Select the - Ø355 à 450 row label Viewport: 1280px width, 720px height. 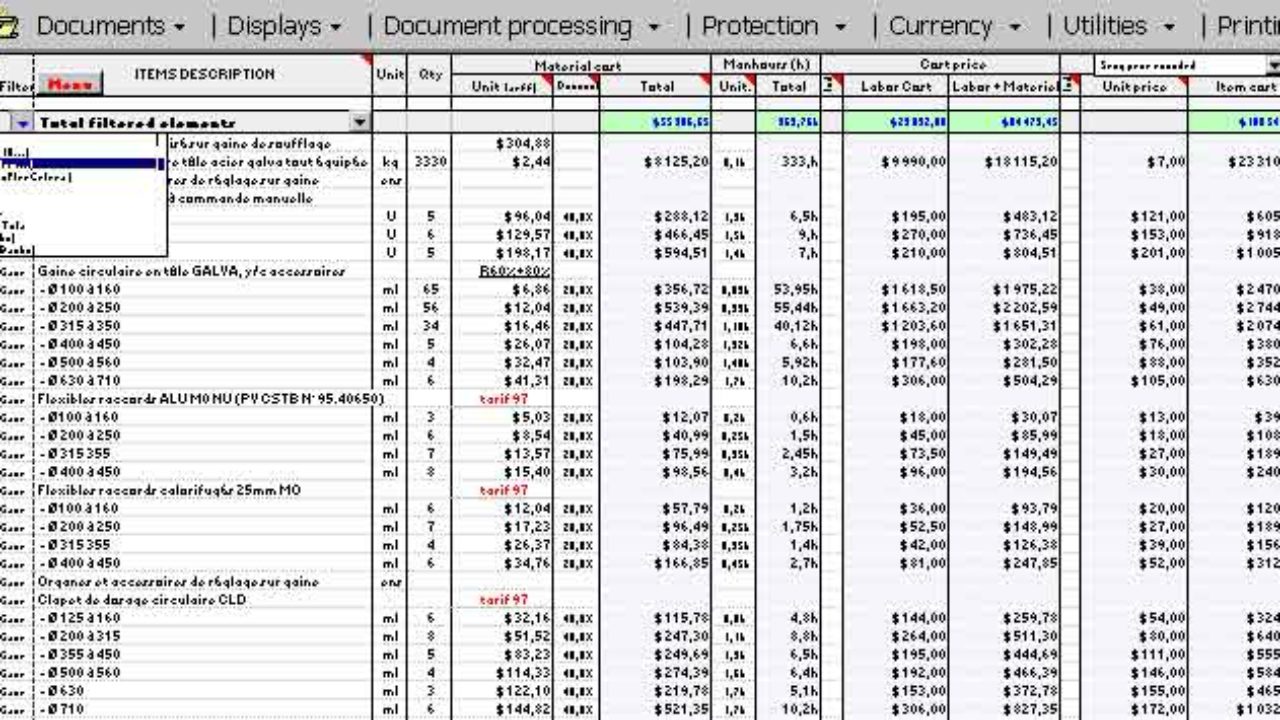coord(80,655)
